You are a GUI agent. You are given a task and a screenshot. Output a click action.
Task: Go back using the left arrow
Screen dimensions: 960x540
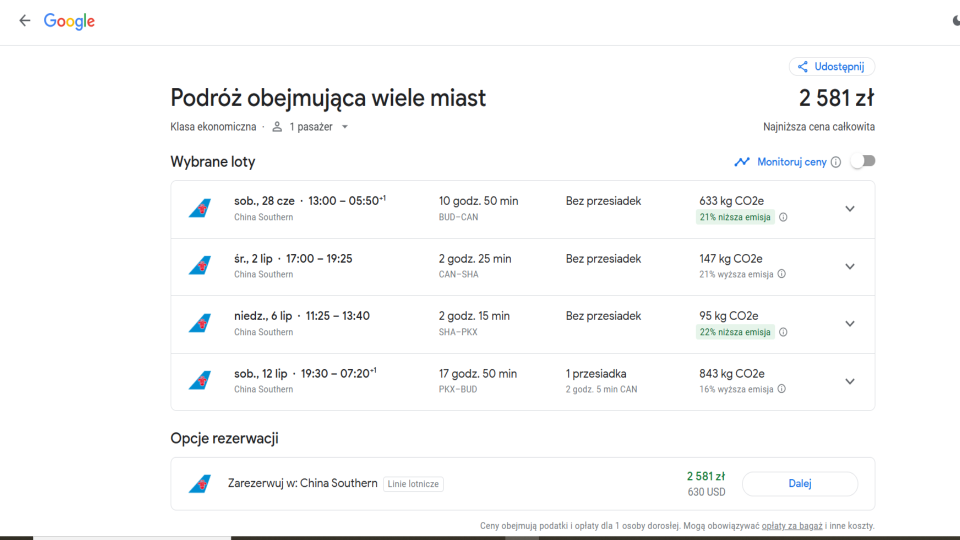(x=24, y=21)
